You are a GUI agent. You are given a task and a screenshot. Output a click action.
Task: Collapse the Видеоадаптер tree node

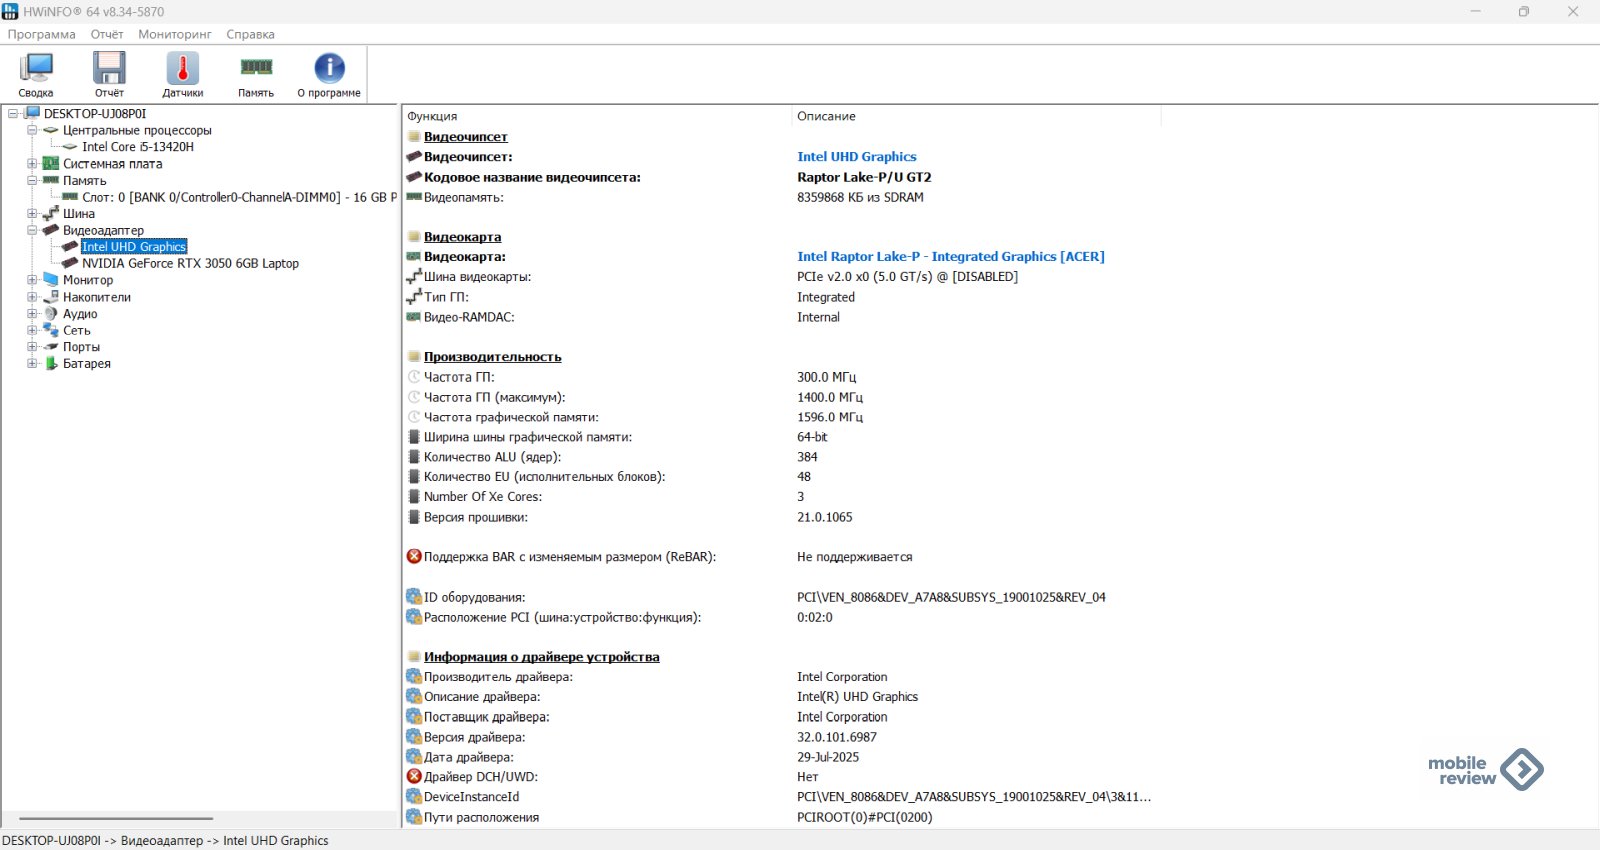(x=32, y=230)
